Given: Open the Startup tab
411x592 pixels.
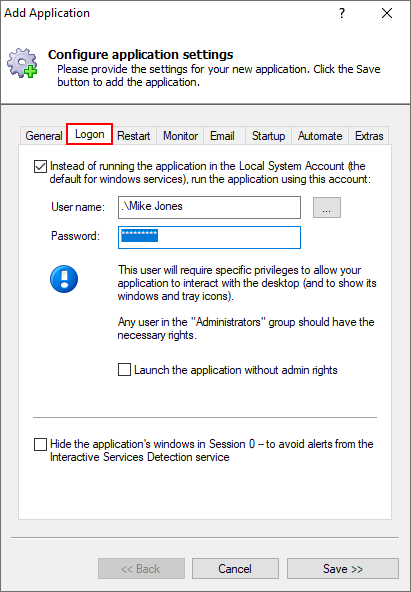Looking at the screenshot, I should pyautogui.click(x=268, y=136).
